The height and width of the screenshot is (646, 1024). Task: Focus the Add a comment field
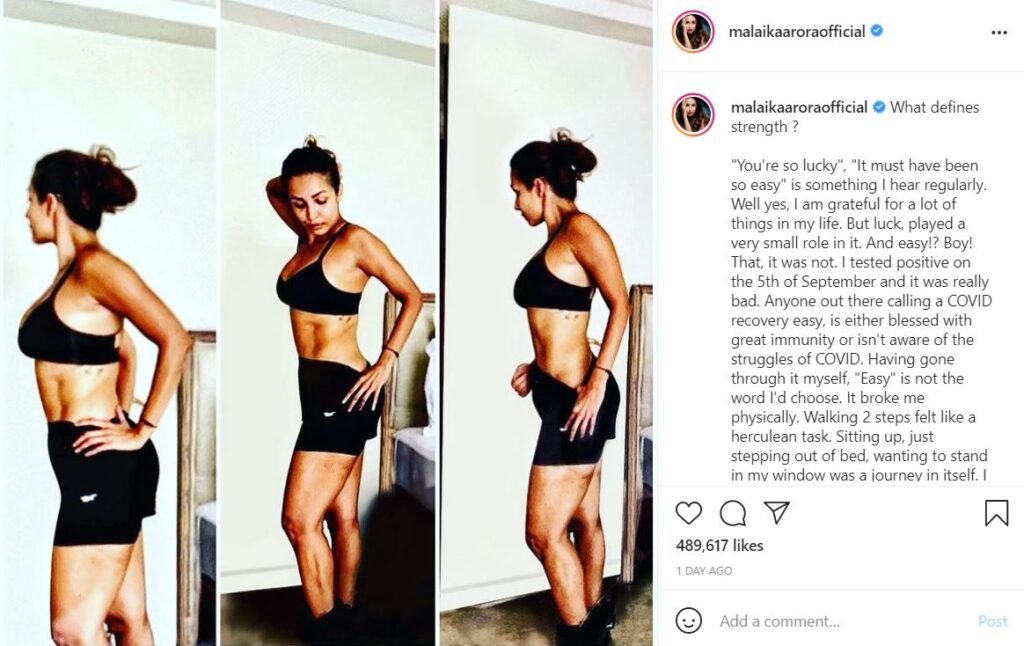(x=842, y=621)
